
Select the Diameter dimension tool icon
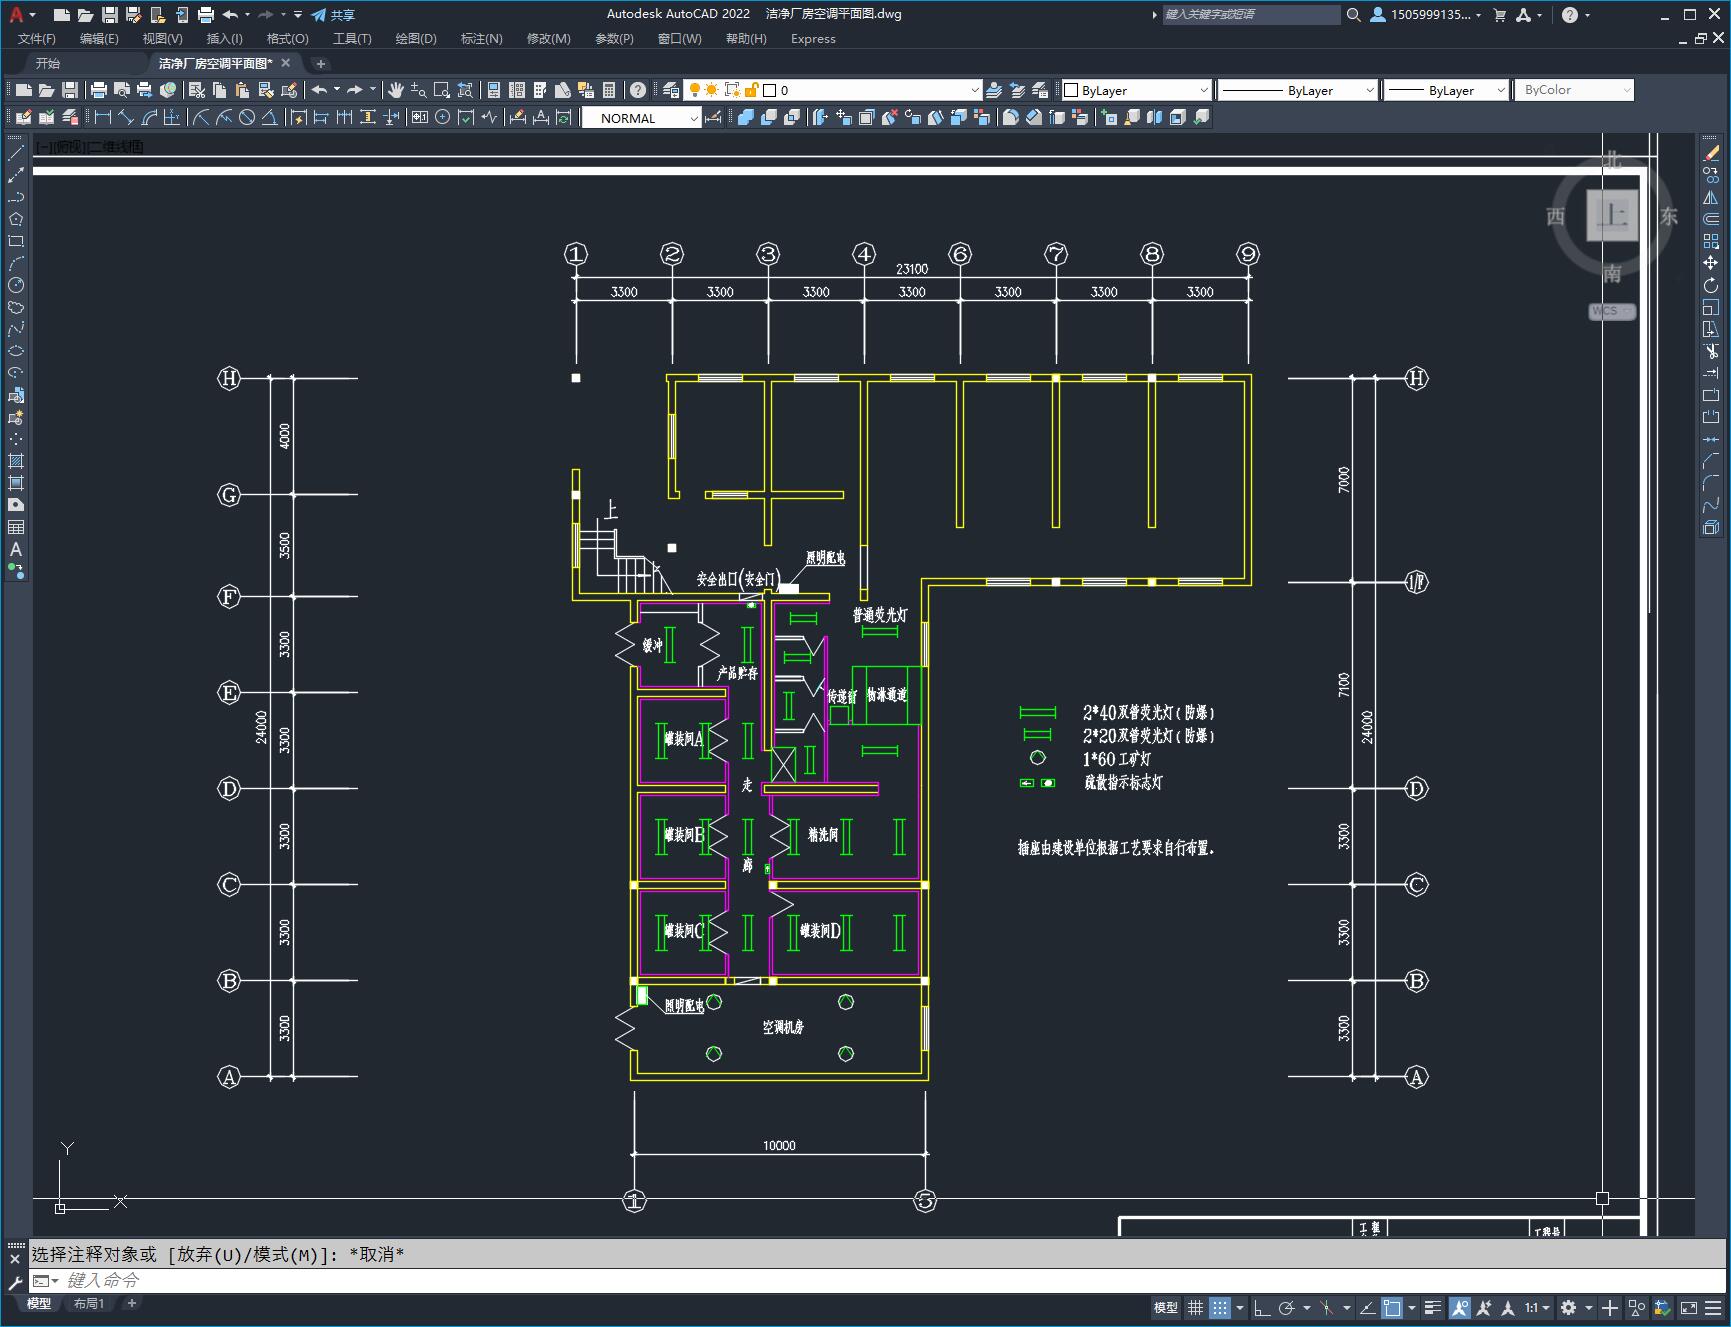coord(247,118)
